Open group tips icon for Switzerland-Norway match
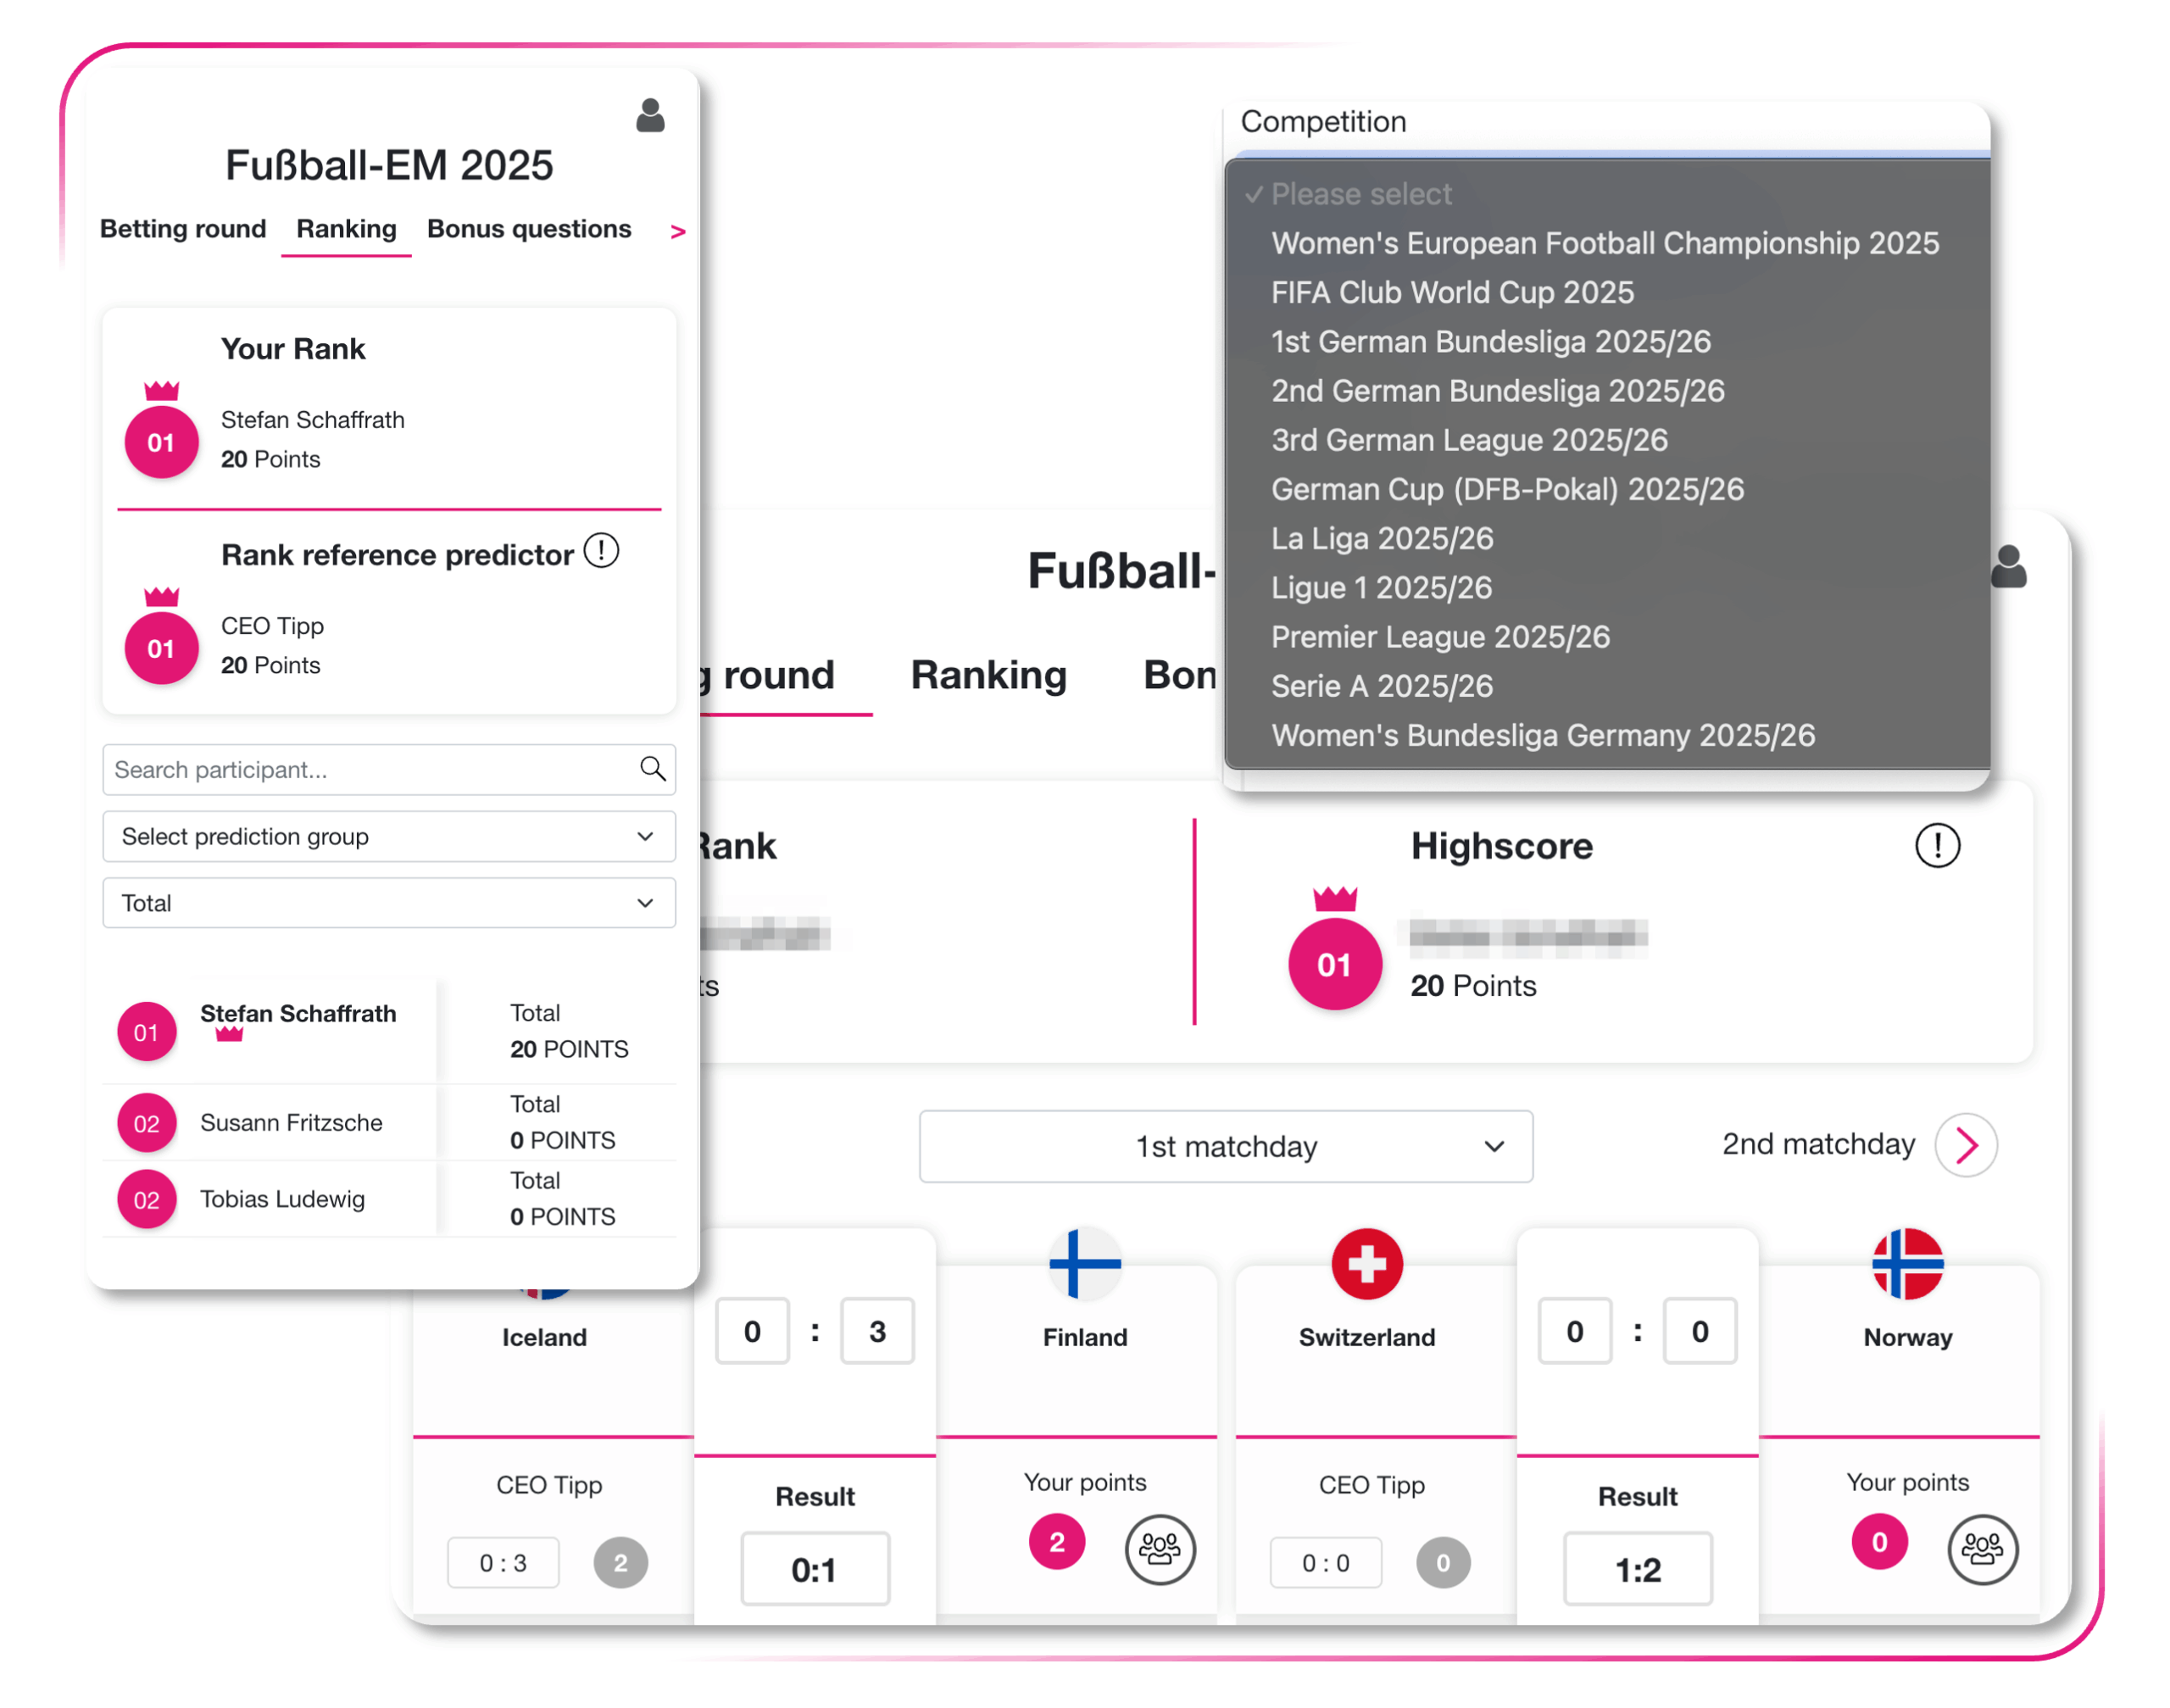Viewport: 2170px width, 1708px height. pos(1982,1549)
